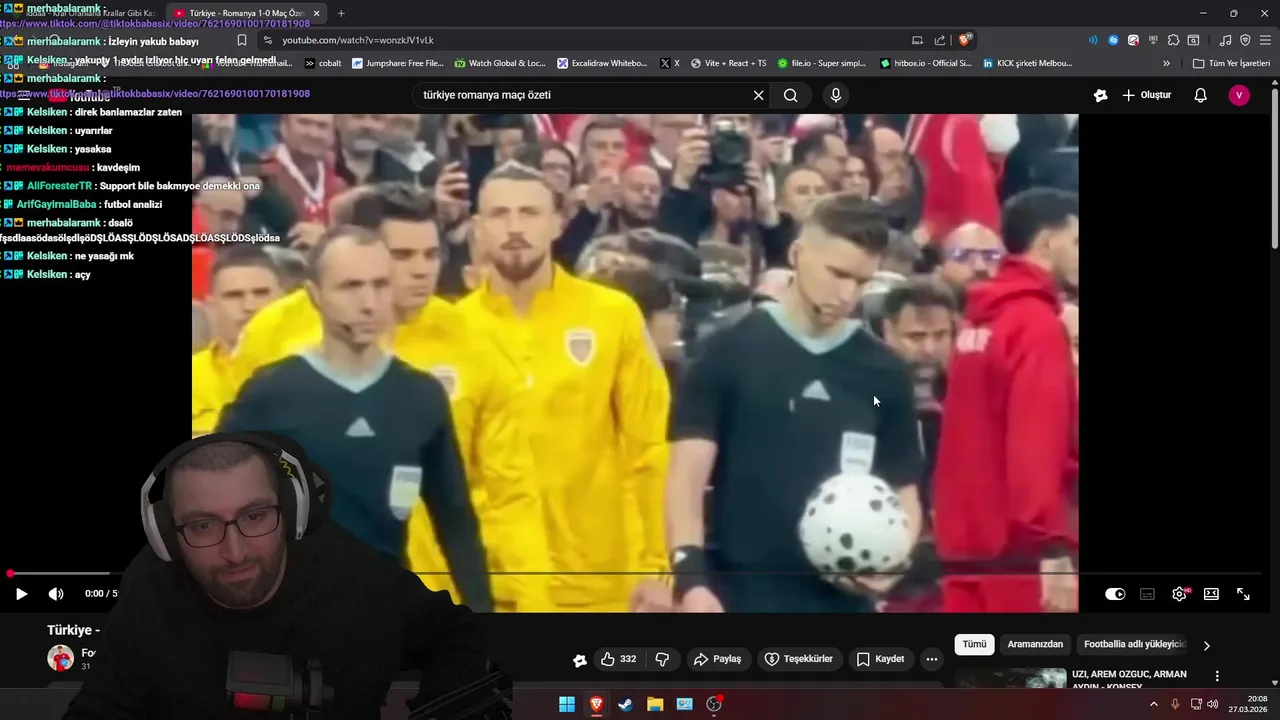Open Excalidraw Whiteboard bookmark

[603, 63]
